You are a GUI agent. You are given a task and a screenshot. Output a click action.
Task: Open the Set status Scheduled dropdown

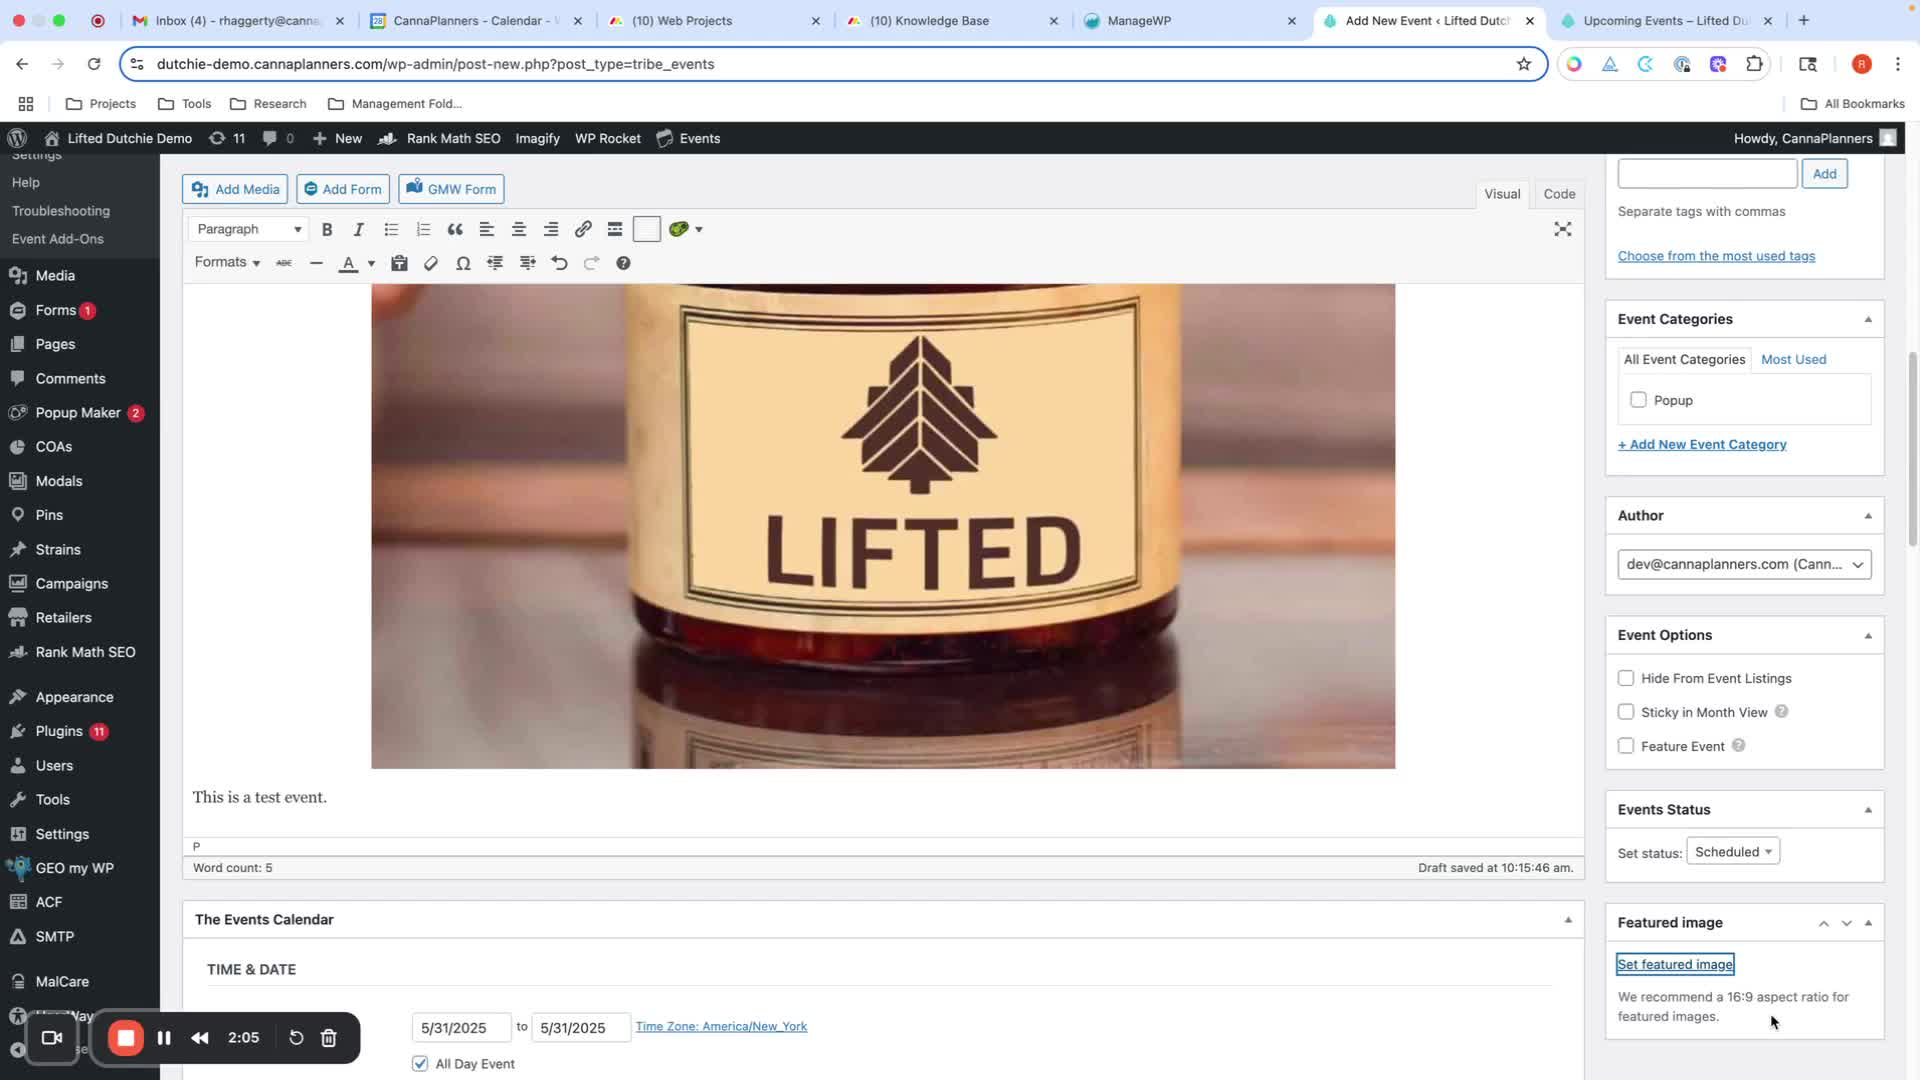1732,852
